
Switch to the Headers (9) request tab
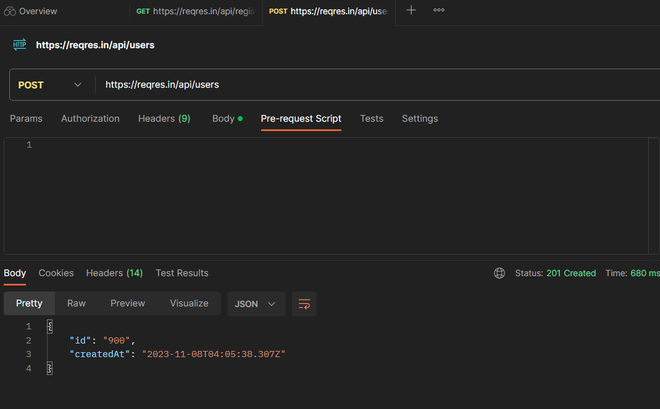(x=164, y=119)
